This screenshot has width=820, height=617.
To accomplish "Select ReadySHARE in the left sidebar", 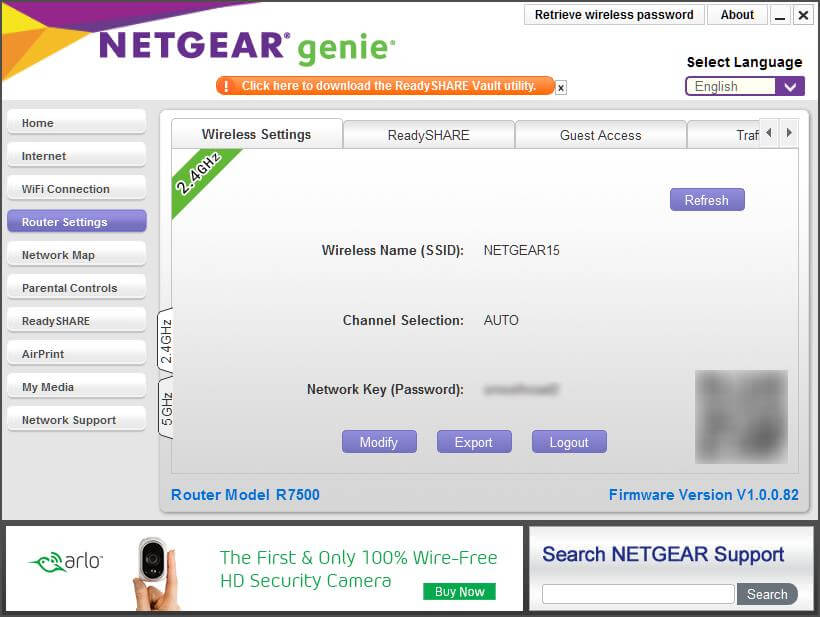I will tap(77, 321).
